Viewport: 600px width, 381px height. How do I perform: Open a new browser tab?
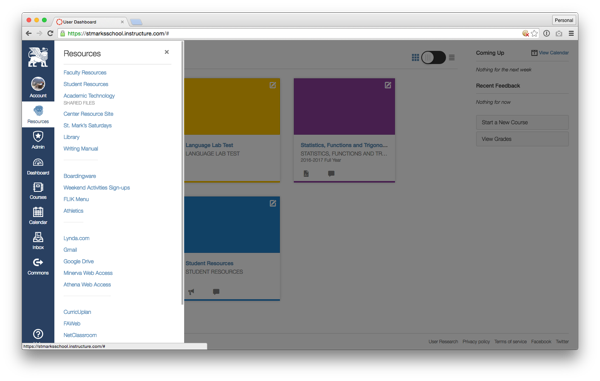point(136,22)
